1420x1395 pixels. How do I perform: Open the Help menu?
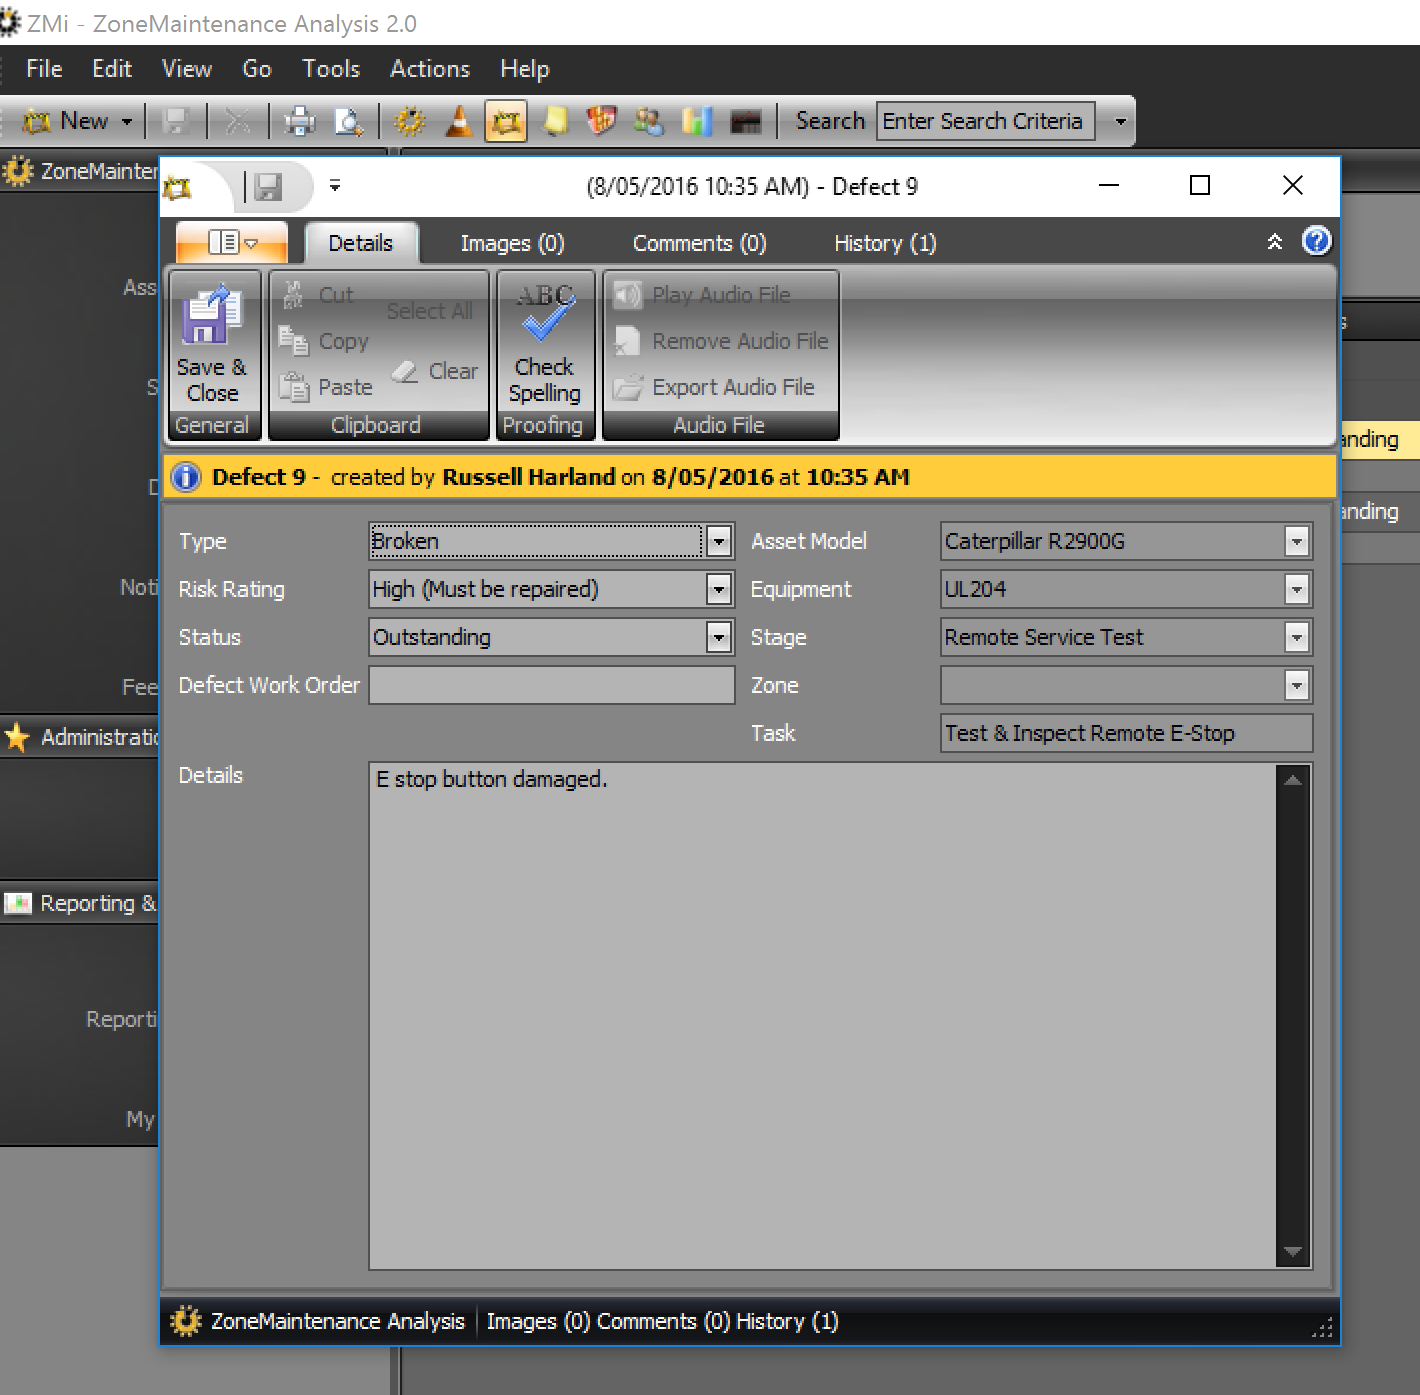[525, 69]
